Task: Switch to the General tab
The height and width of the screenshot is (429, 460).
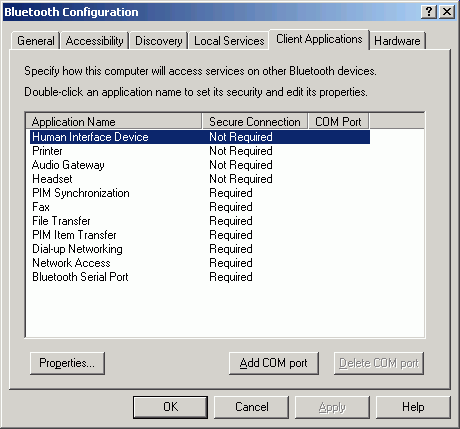Action: click(36, 41)
